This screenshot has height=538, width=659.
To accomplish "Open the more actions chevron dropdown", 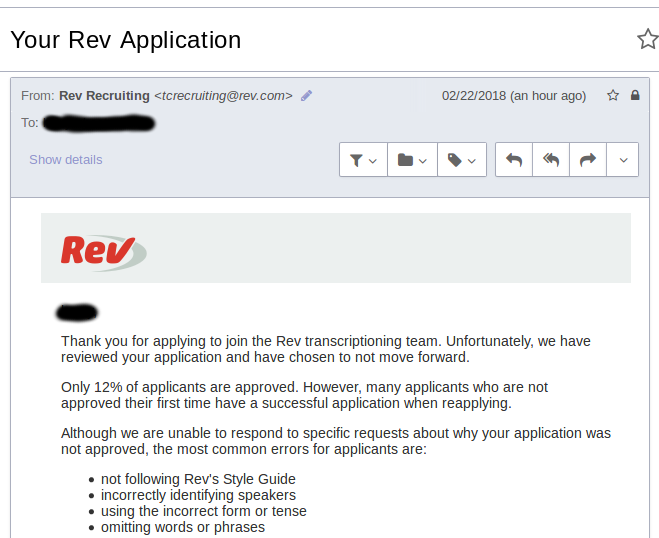I will pyautogui.click(x=623, y=160).
